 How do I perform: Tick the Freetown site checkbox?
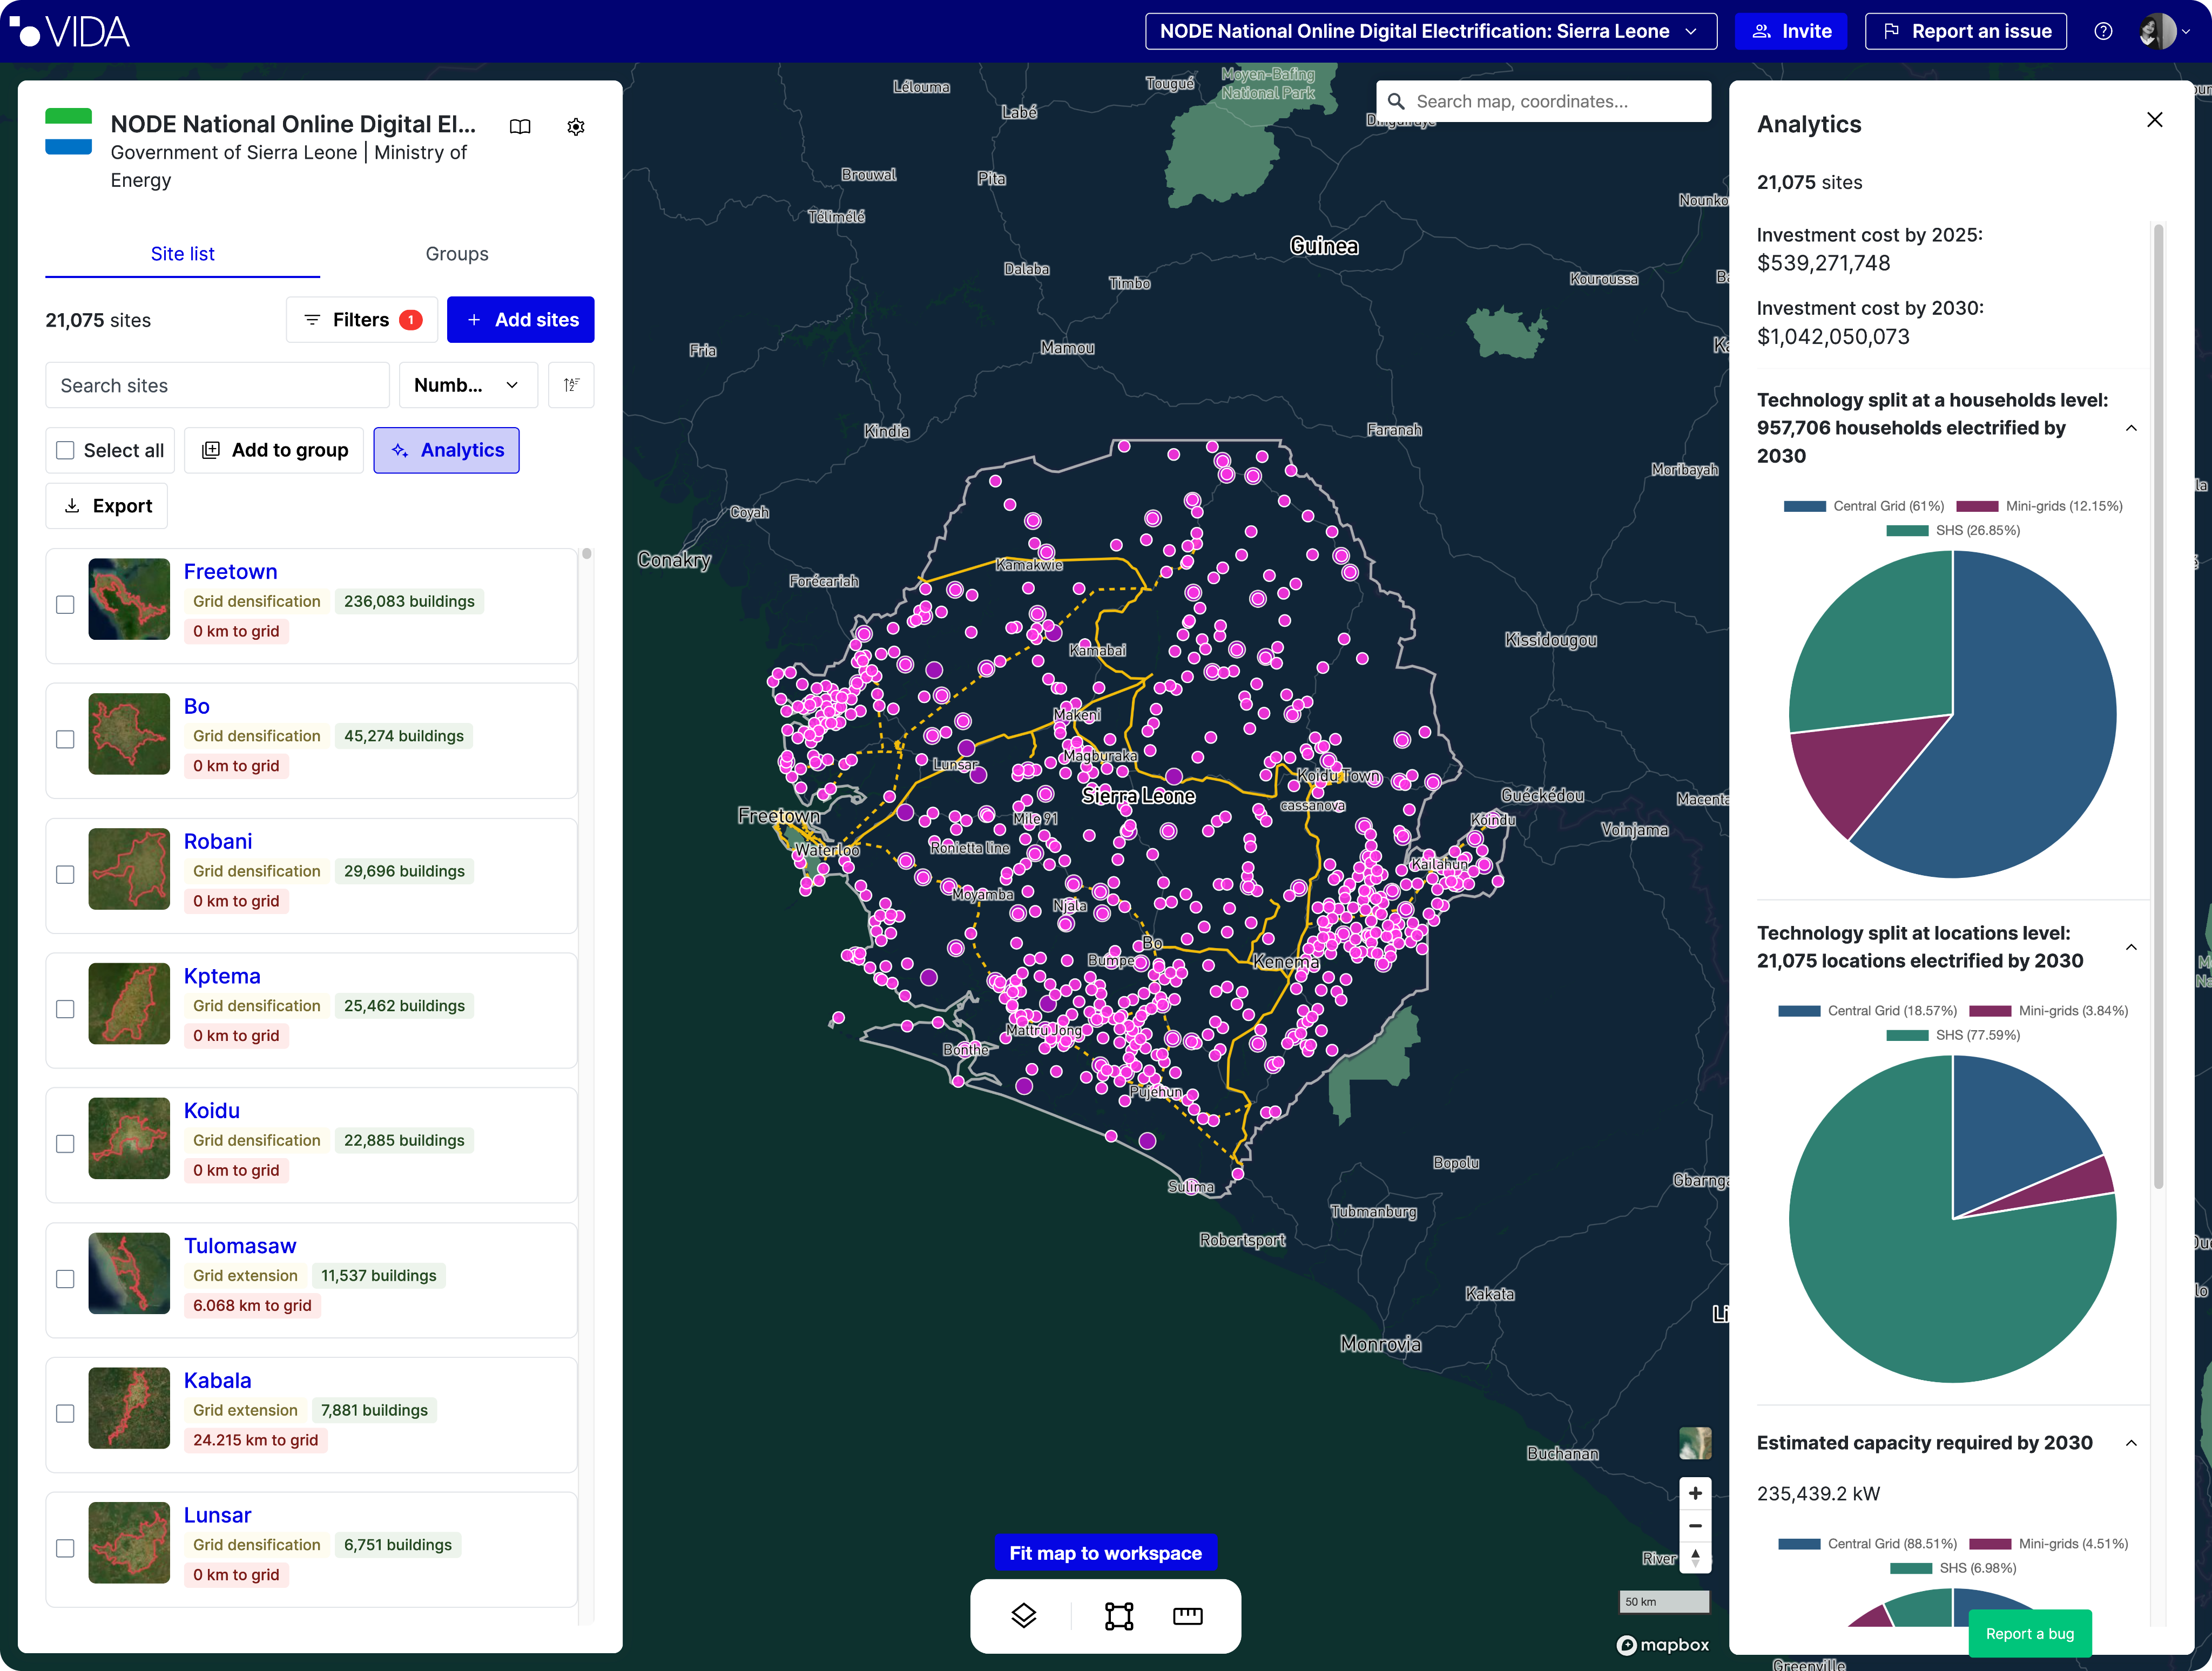click(x=66, y=604)
